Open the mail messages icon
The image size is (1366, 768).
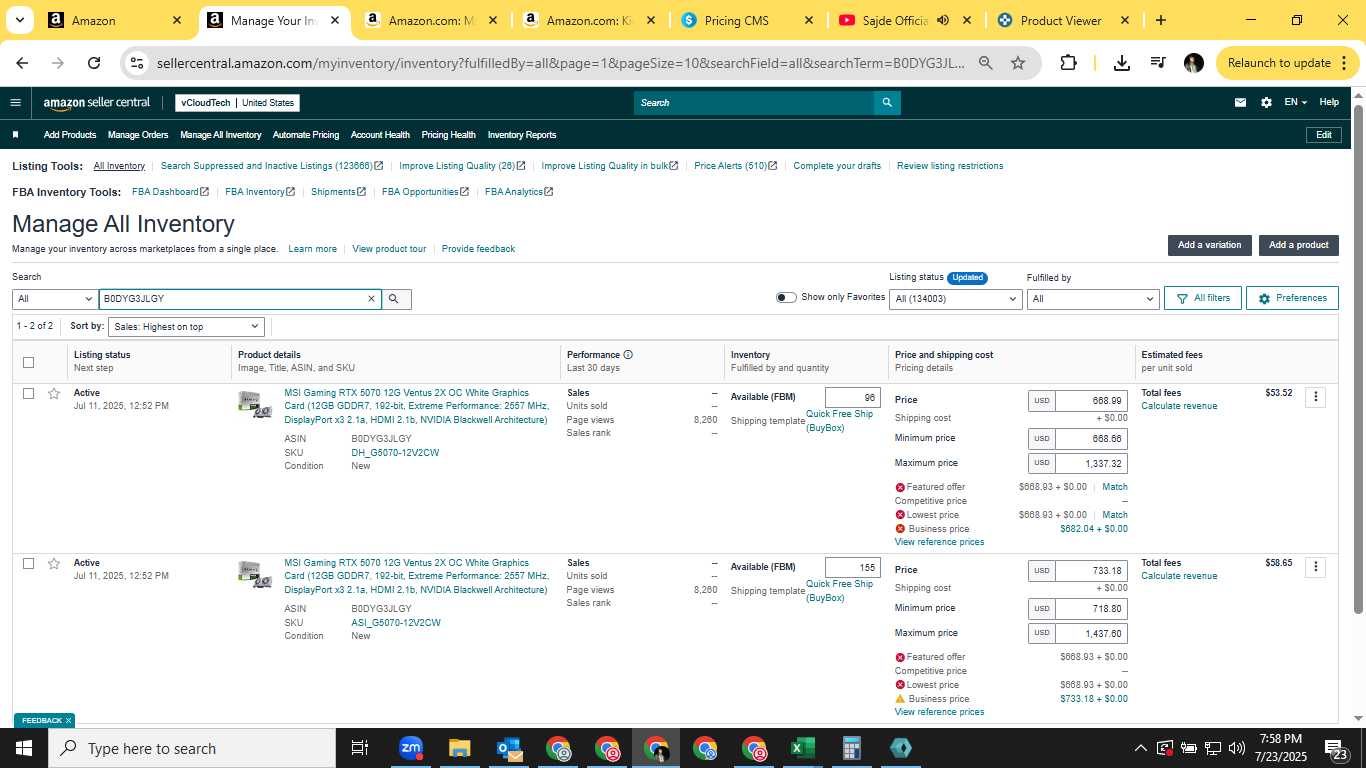1241,102
